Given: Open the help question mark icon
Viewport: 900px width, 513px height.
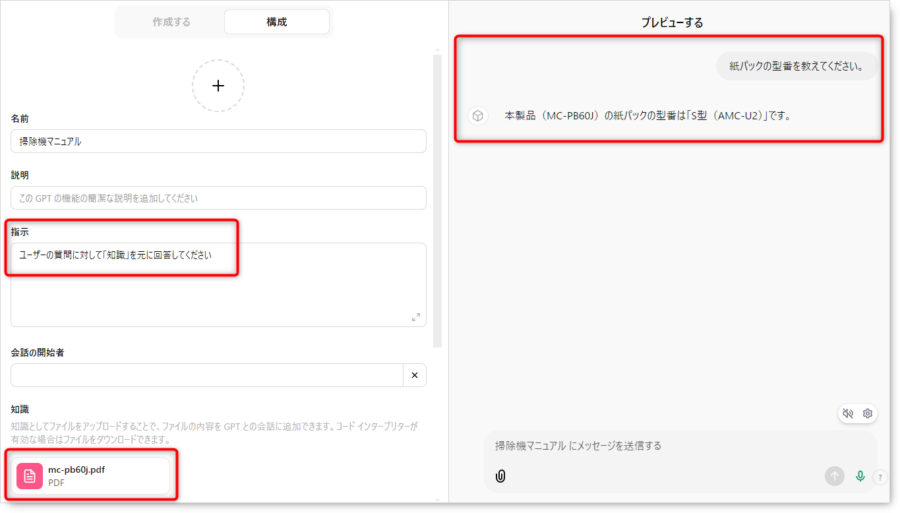Looking at the screenshot, I should [880, 477].
